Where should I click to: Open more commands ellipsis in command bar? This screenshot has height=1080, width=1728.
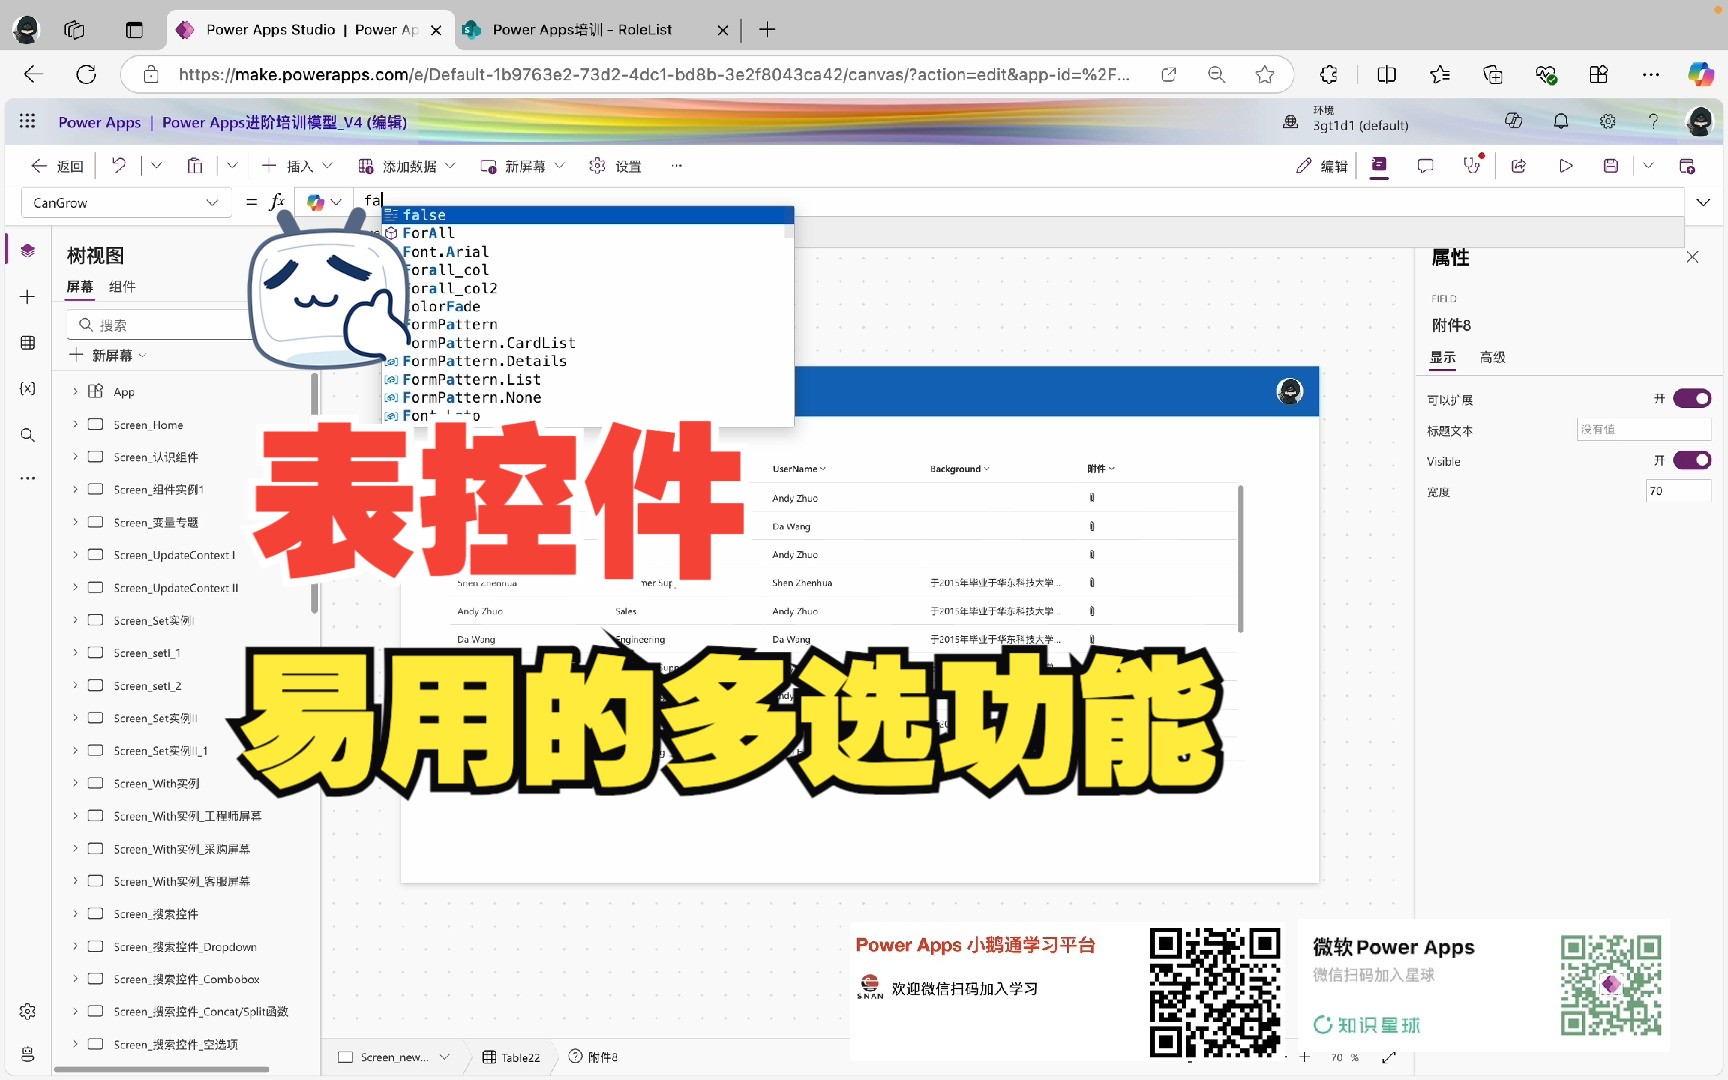click(677, 166)
